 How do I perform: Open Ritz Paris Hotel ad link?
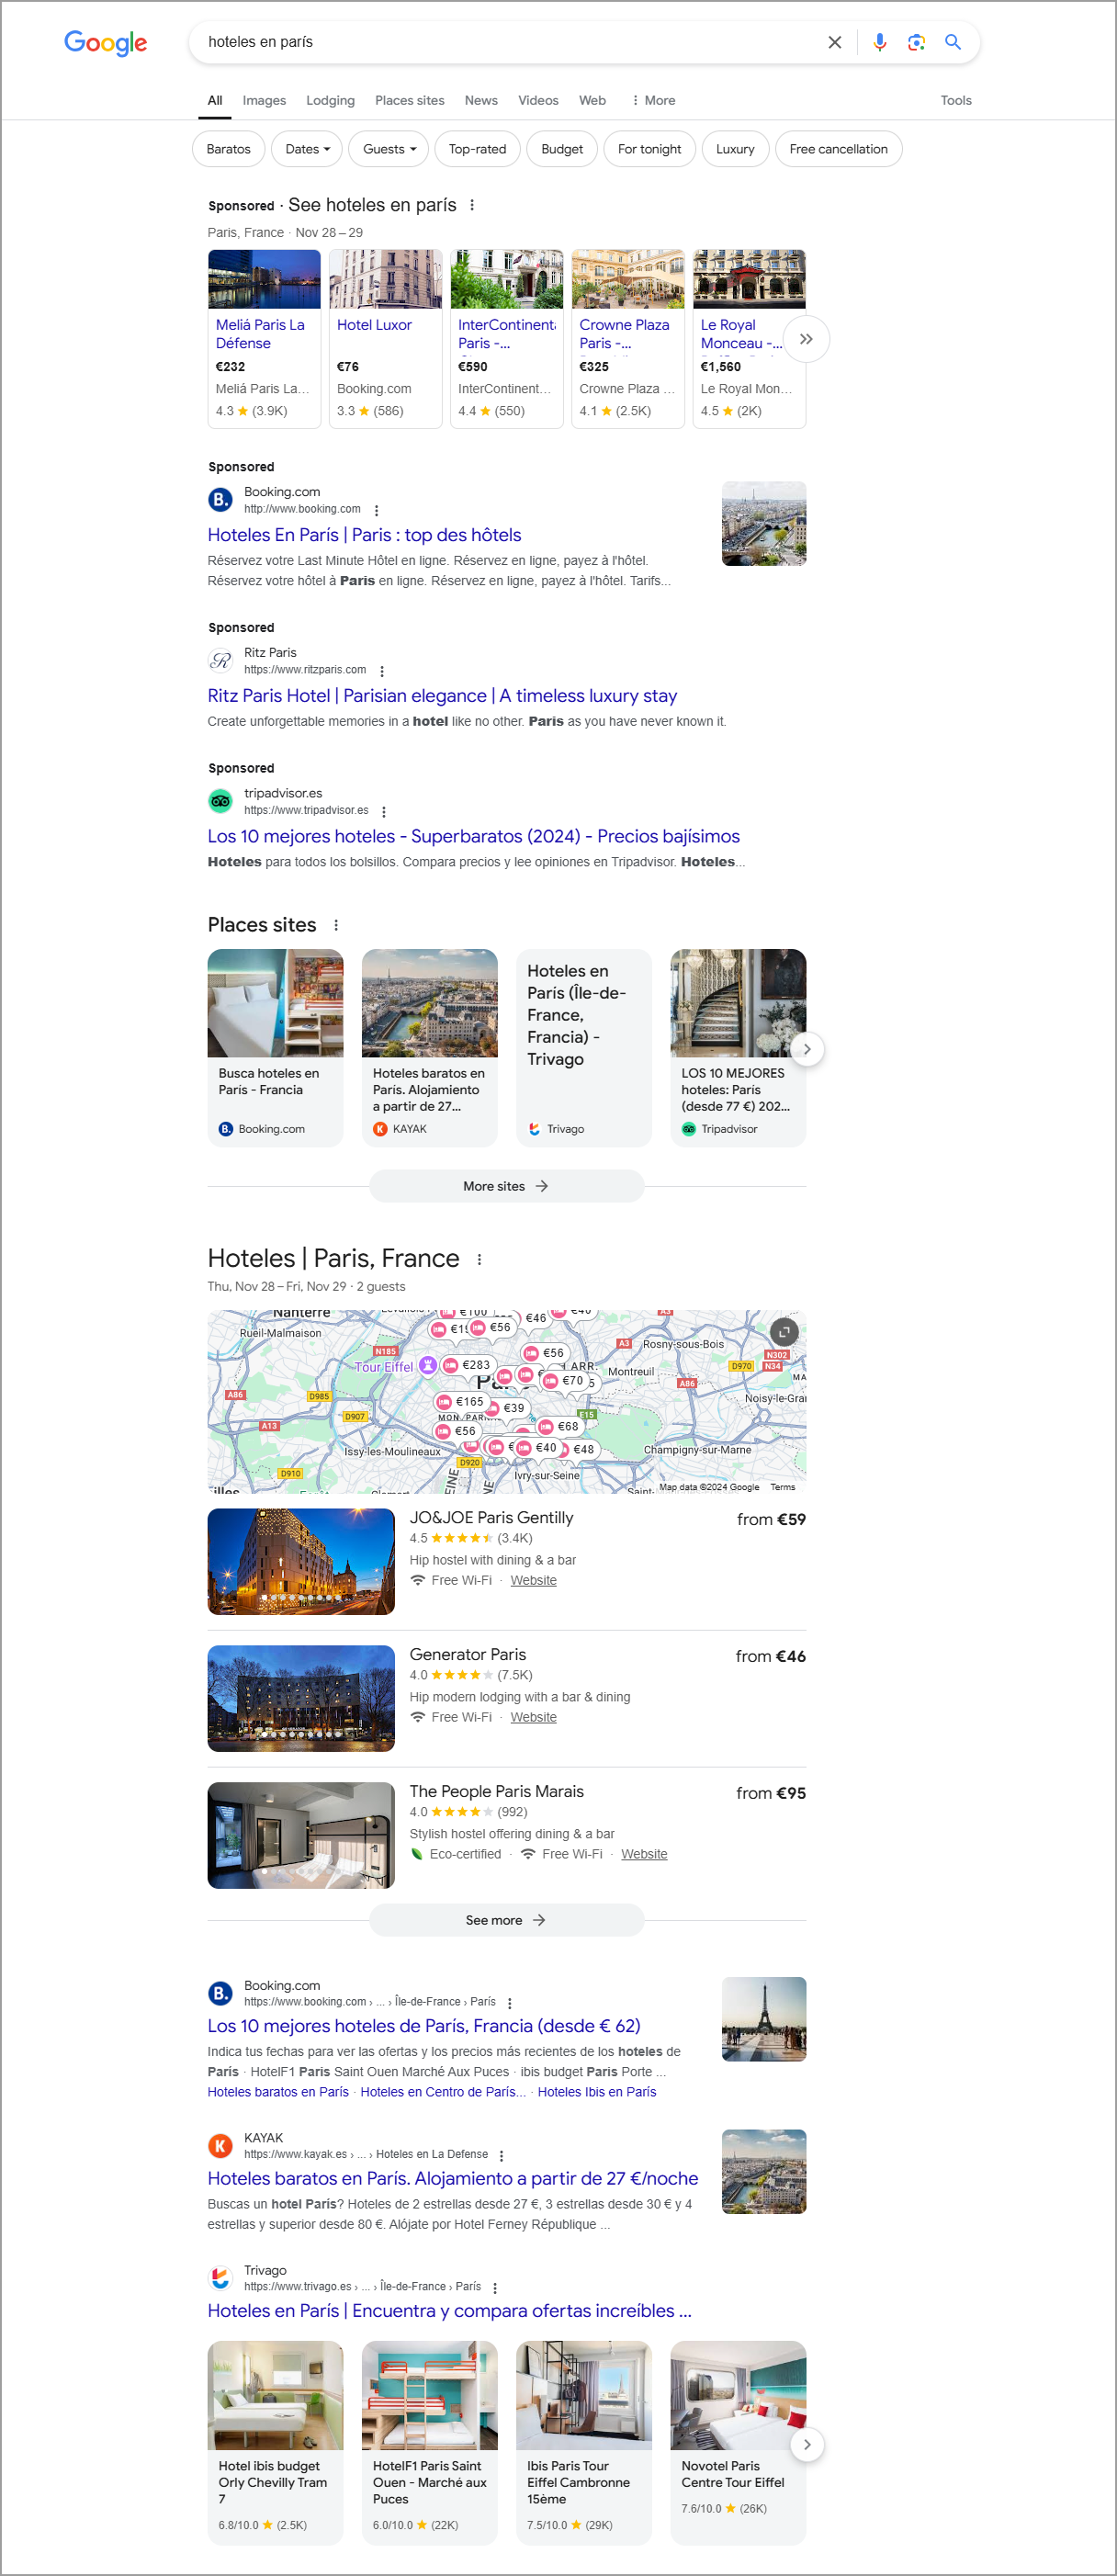point(442,696)
